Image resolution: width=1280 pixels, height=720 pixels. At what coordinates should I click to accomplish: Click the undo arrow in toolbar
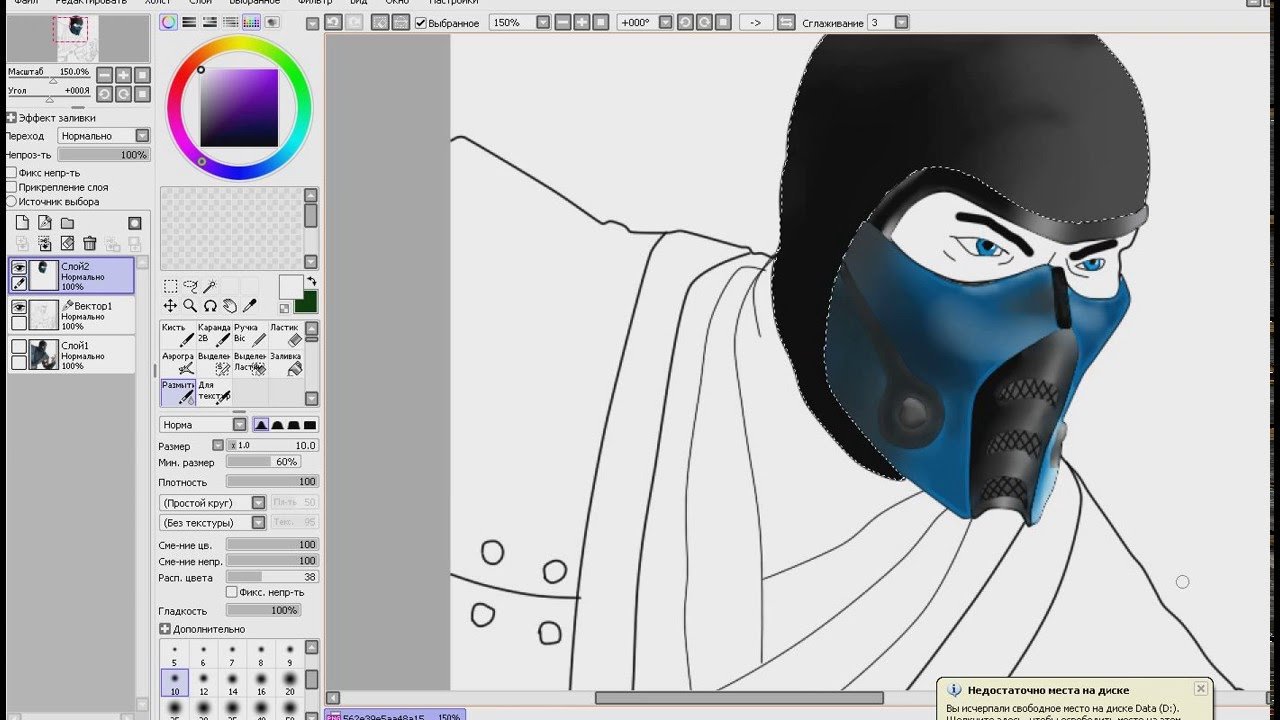click(x=334, y=22)
